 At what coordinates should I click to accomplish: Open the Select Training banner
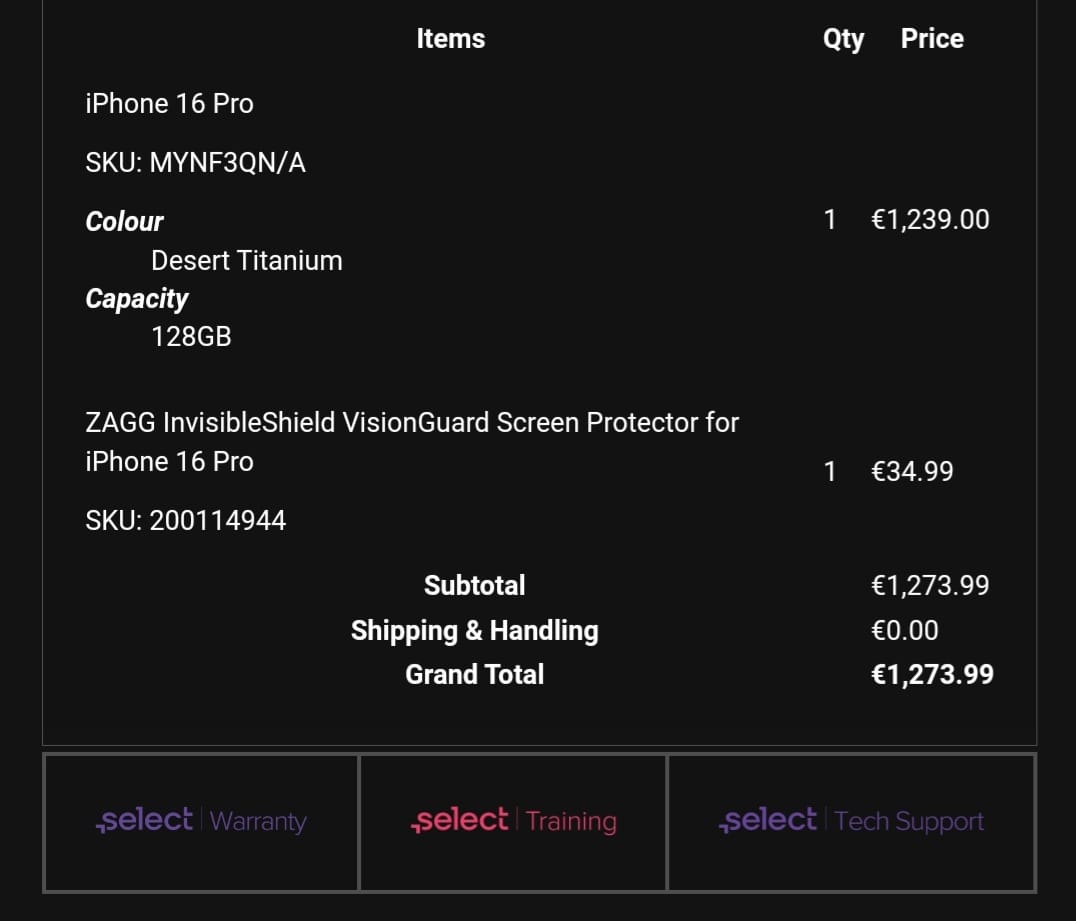[x=513, y=822]
